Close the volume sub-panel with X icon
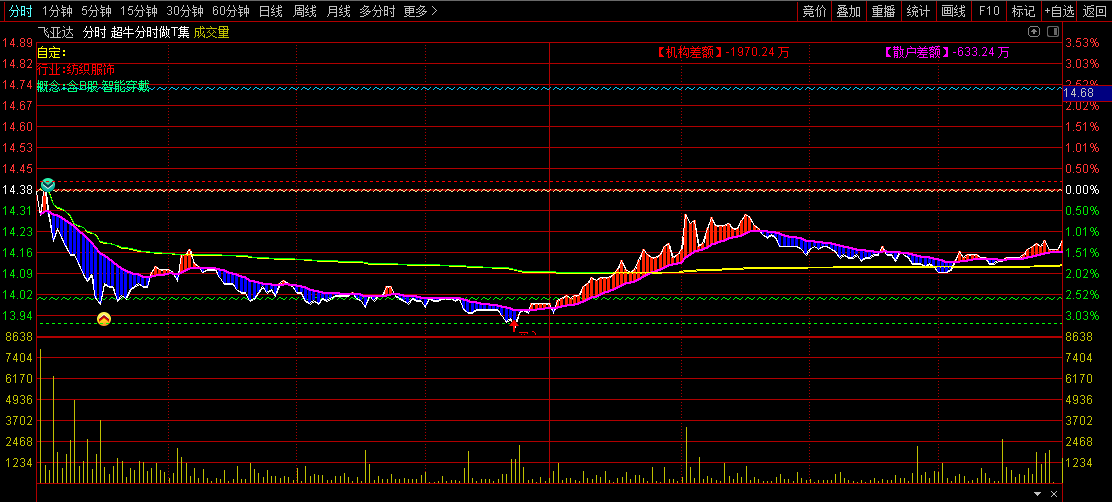Viewport: 1112px width, 502px height. pyautogui.click(x=1054, y=493)
